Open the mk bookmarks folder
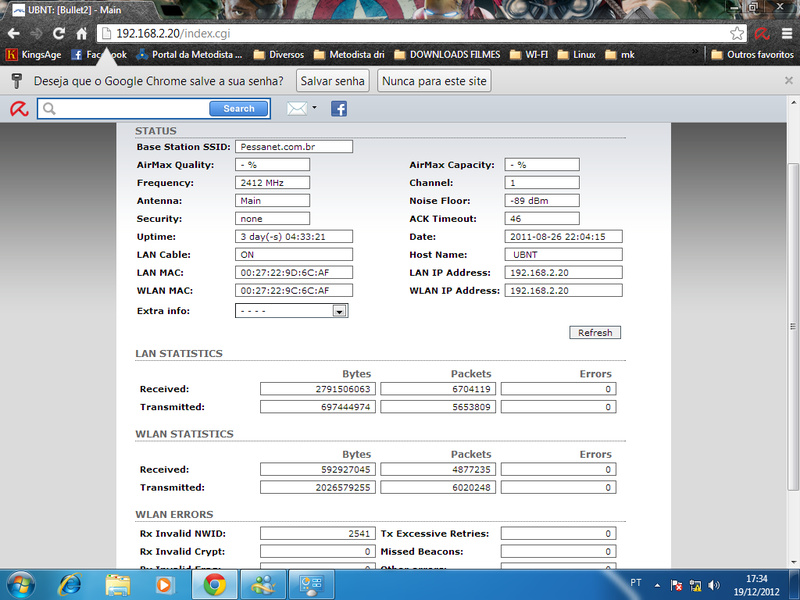 [620, 55]
